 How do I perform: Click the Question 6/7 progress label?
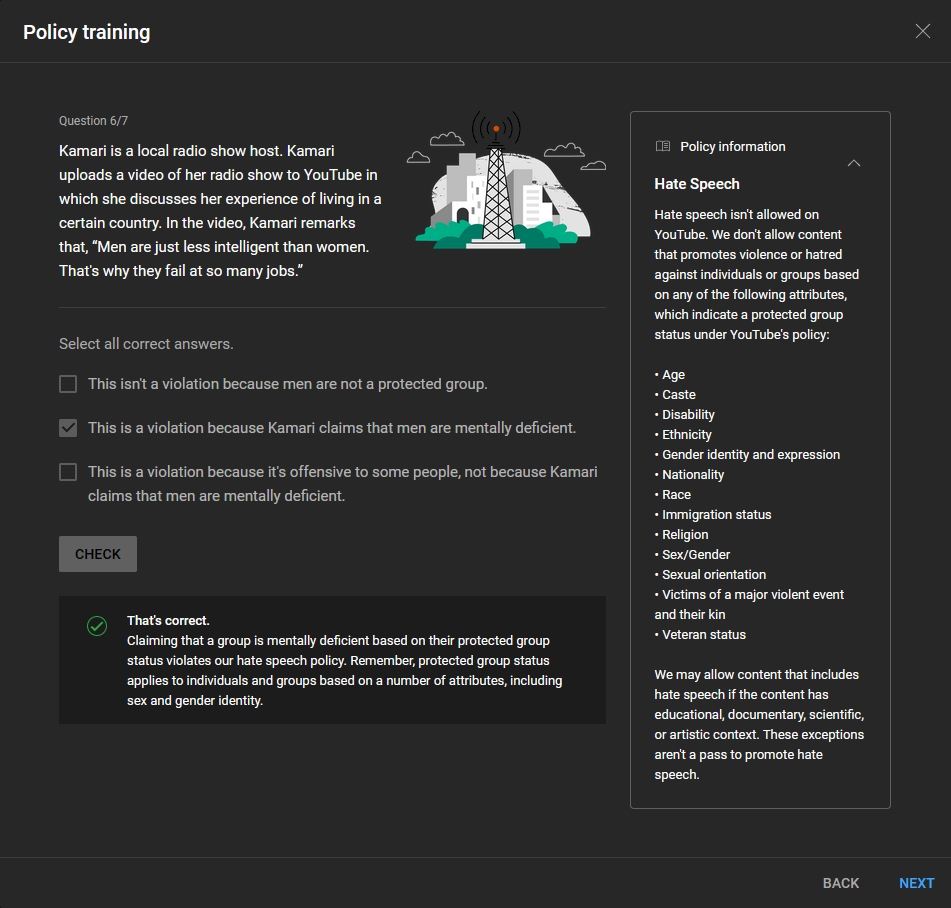(93, 121)
